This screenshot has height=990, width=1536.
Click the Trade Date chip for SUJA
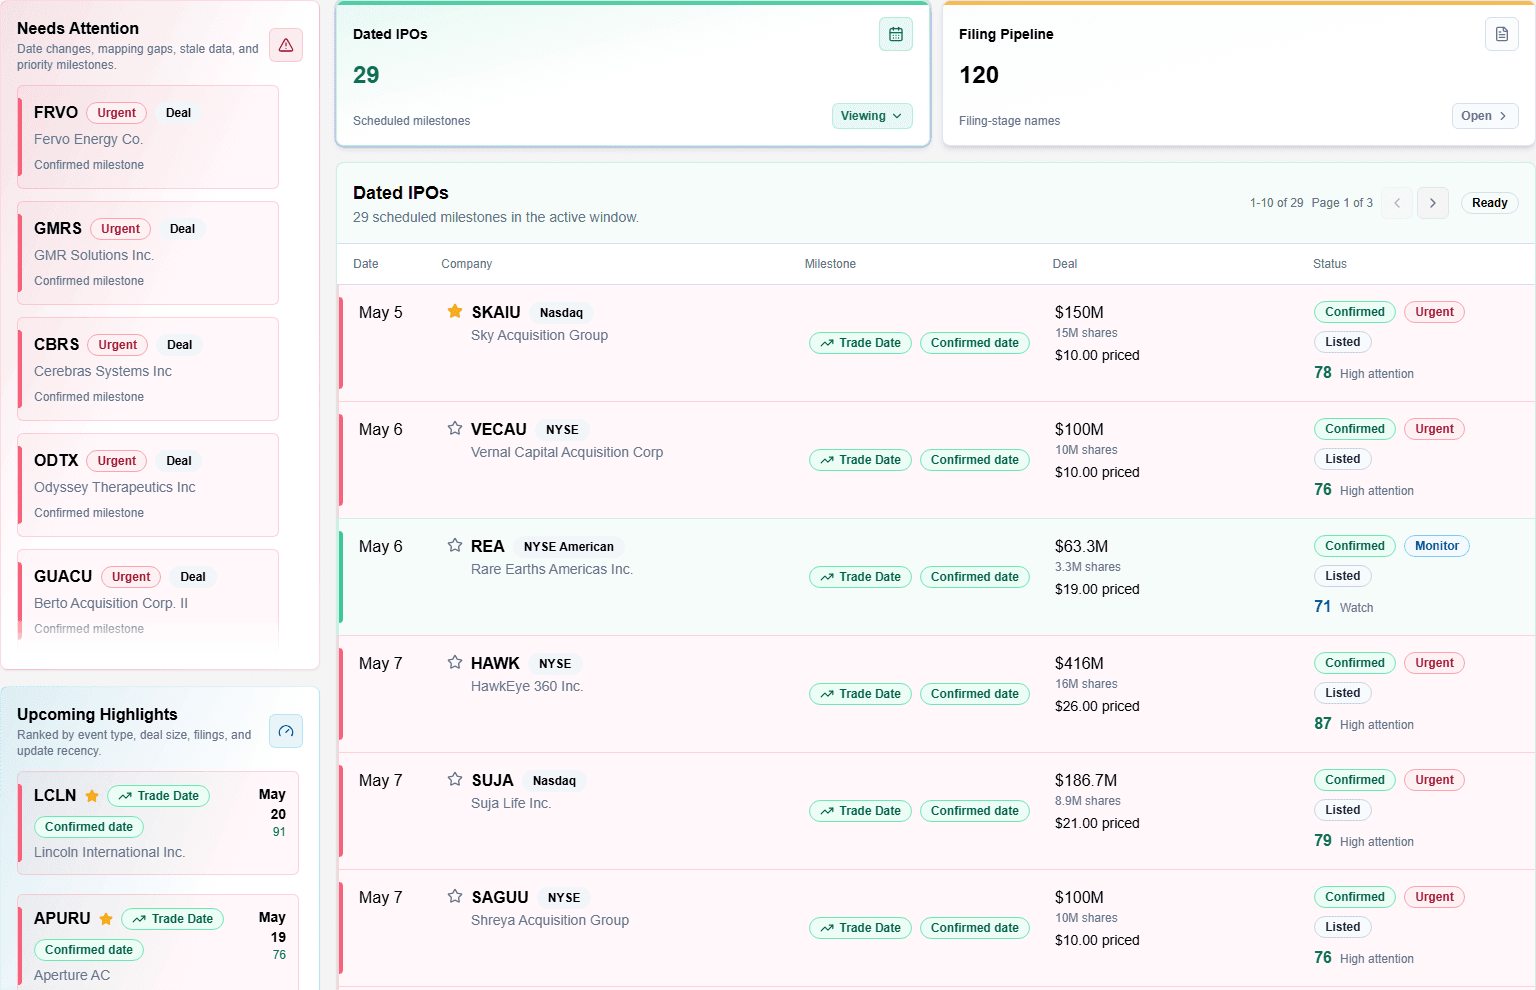pyautogui.click(x=860, y=811)
